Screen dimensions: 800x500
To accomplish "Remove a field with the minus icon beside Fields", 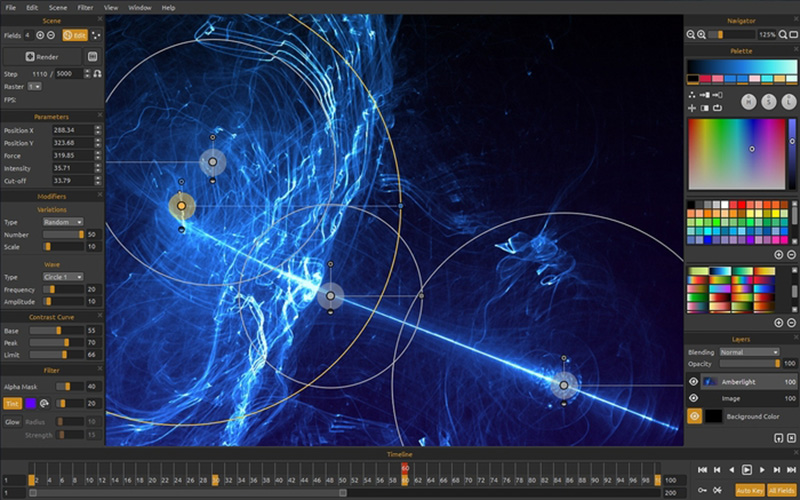I will (x=51, y=35).
